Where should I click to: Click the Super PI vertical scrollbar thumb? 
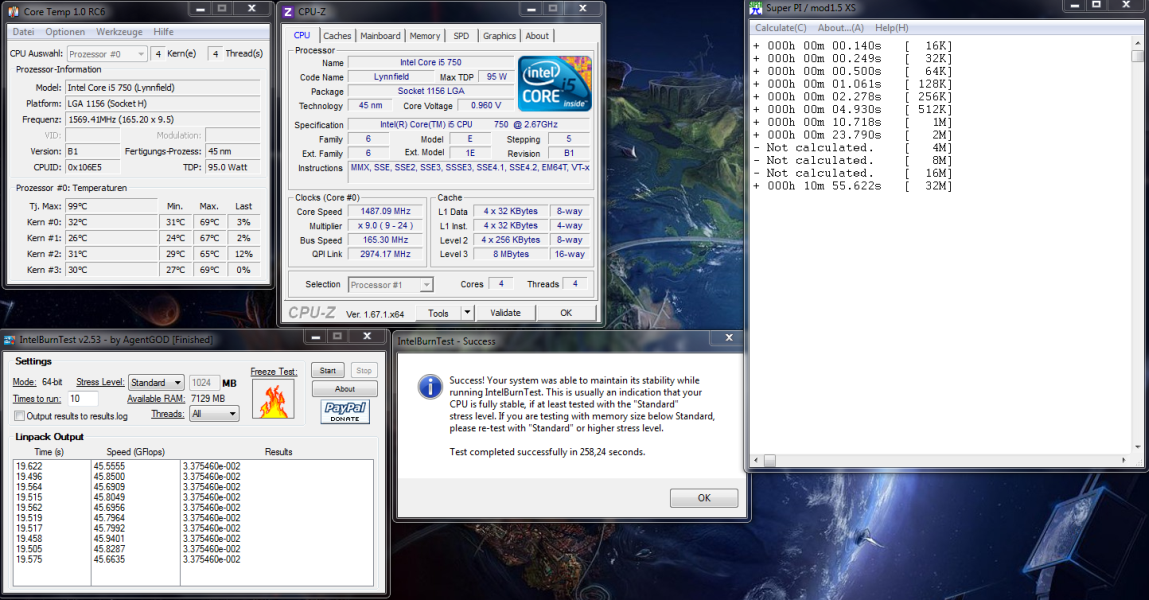click(x=1137, y=56)
